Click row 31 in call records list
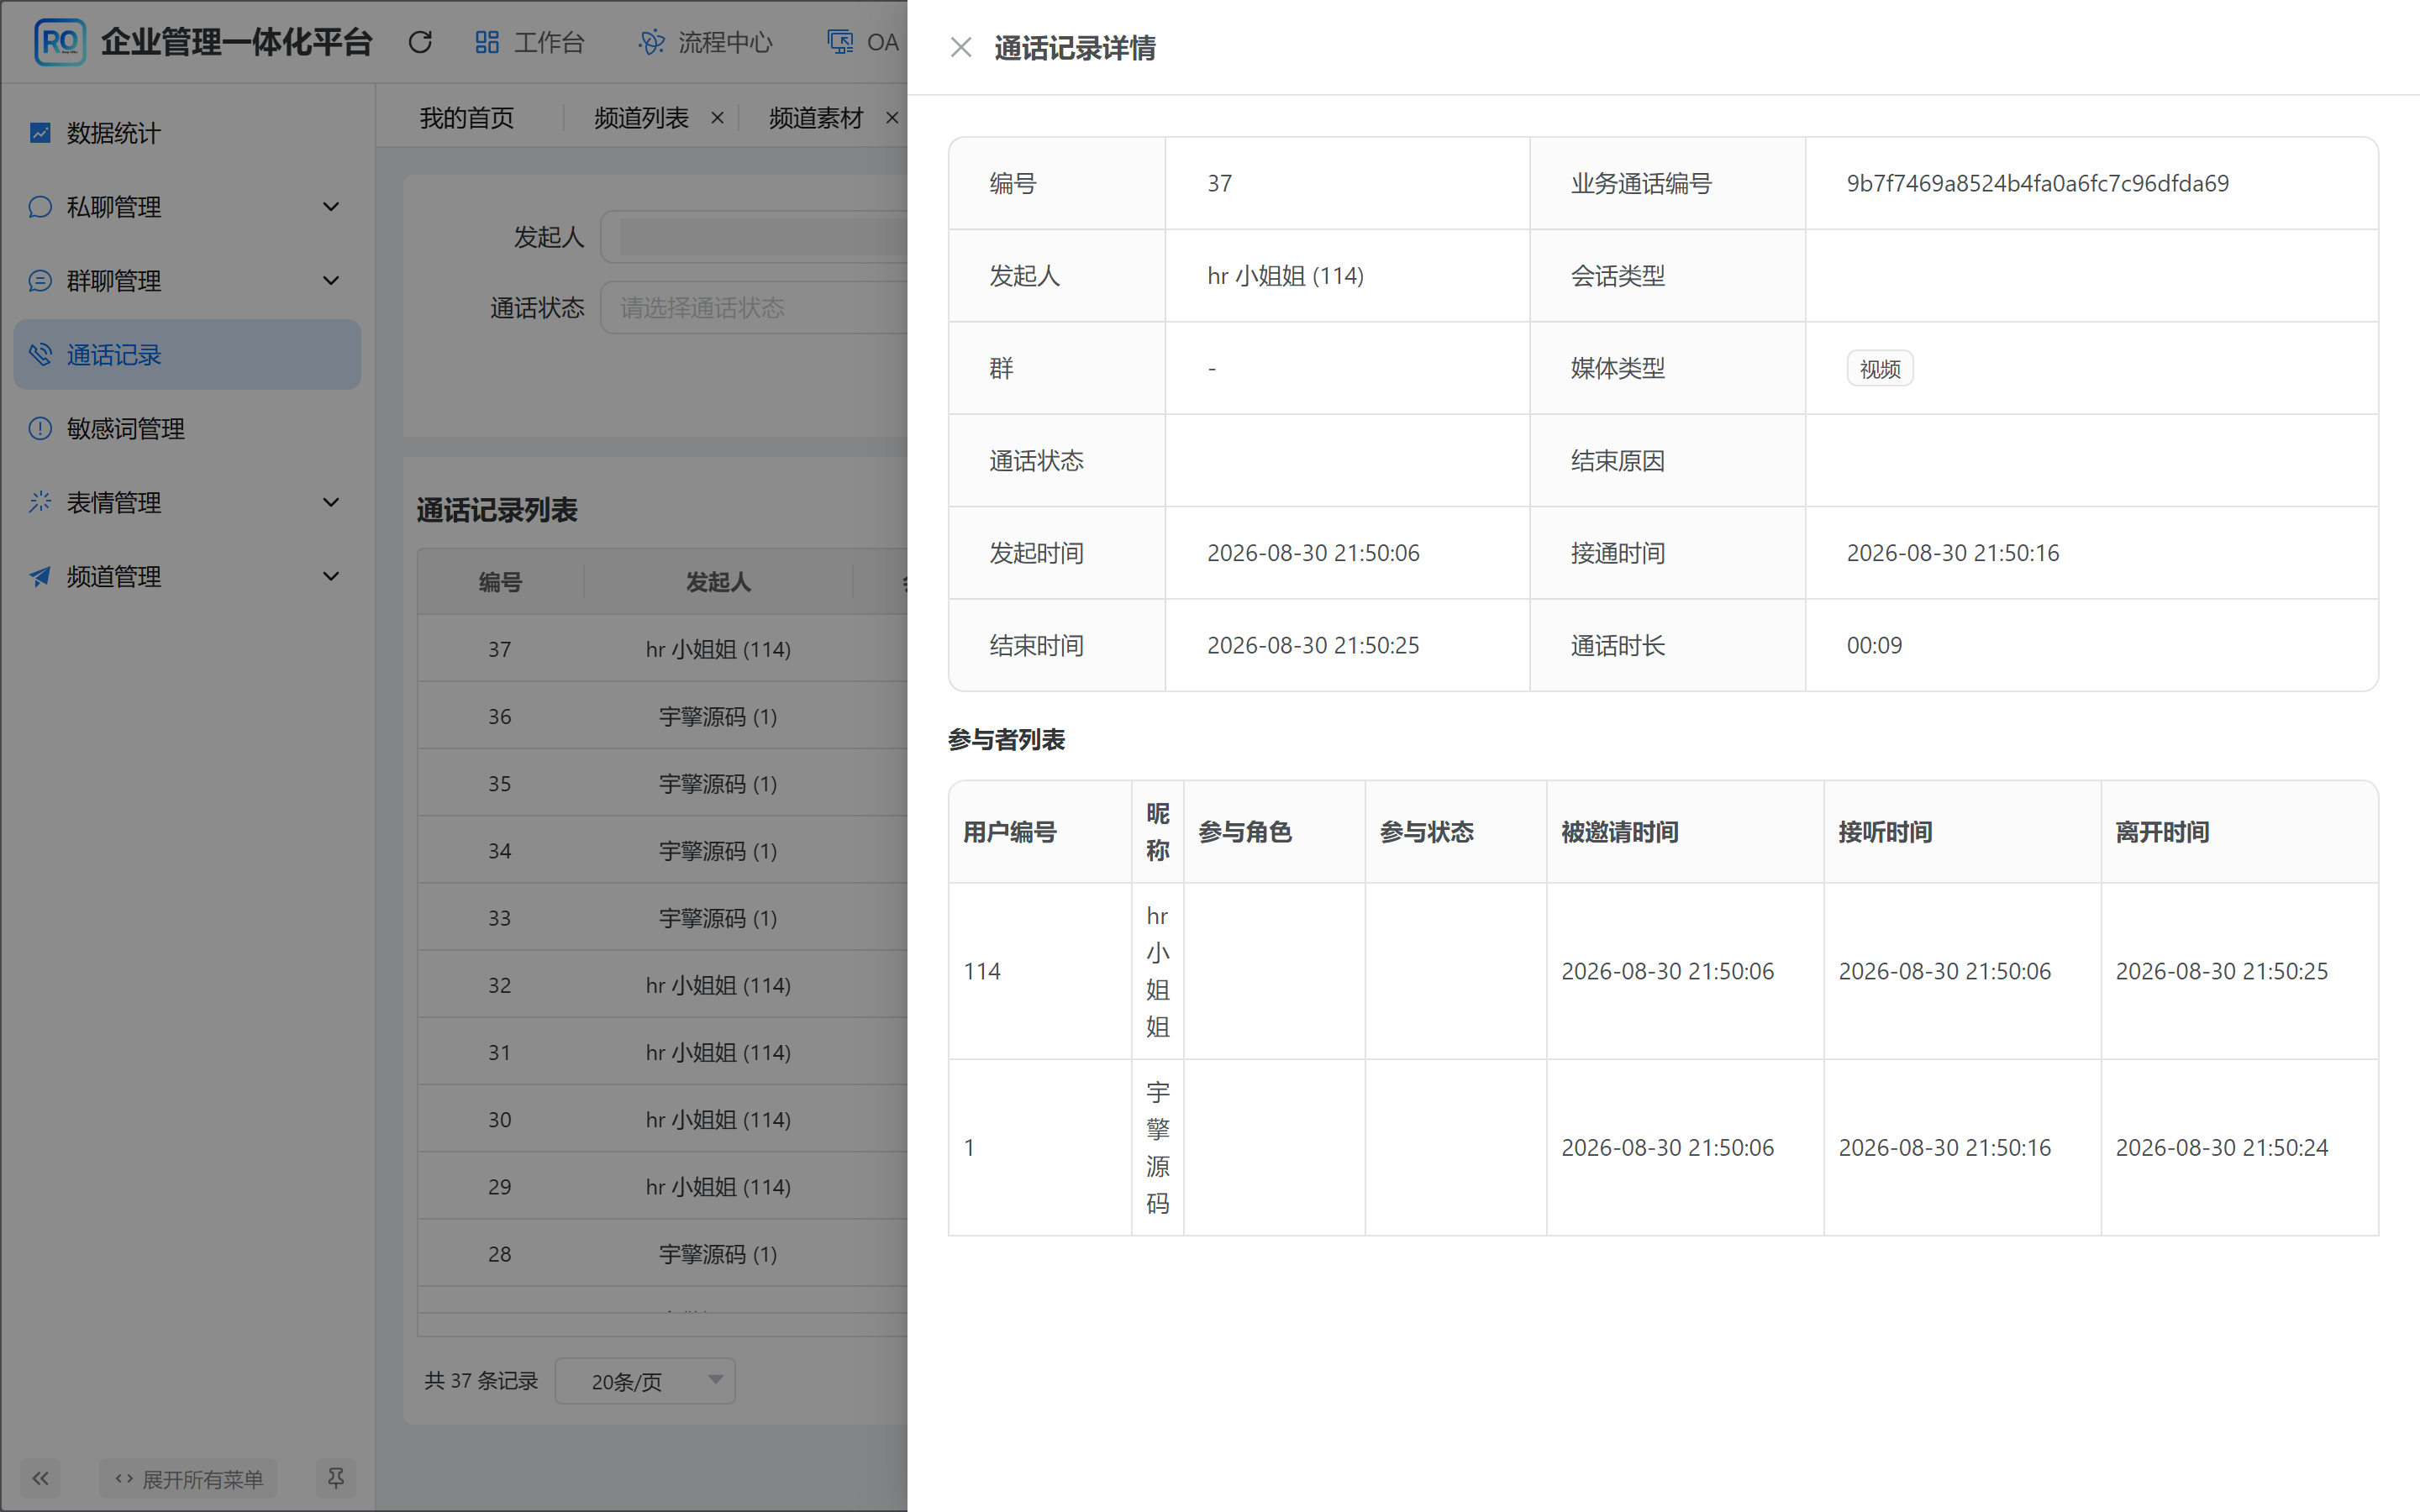 click(663, 1052)
